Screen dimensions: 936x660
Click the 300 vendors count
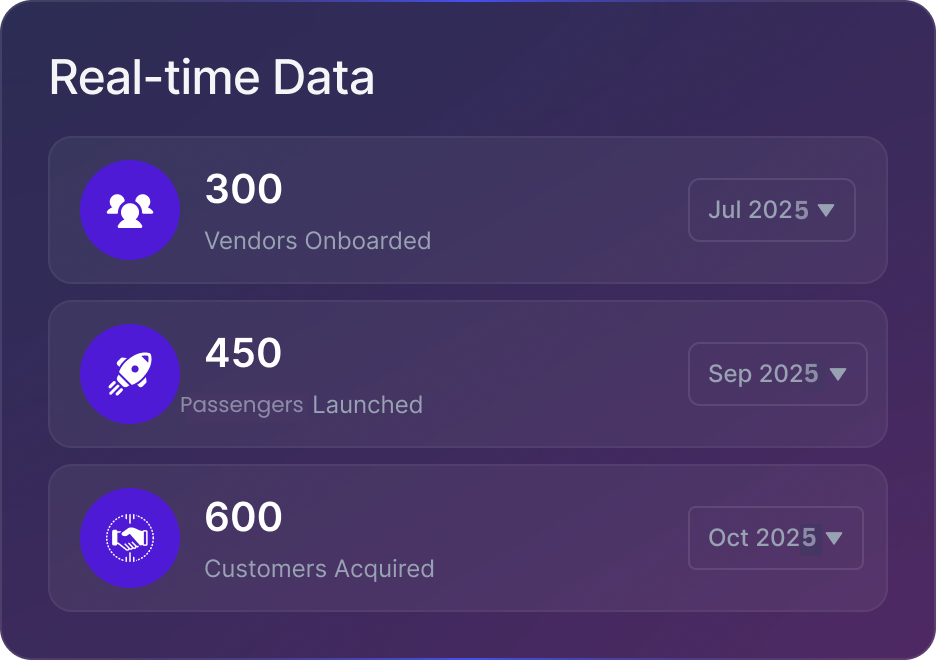(x=244, y=189)
